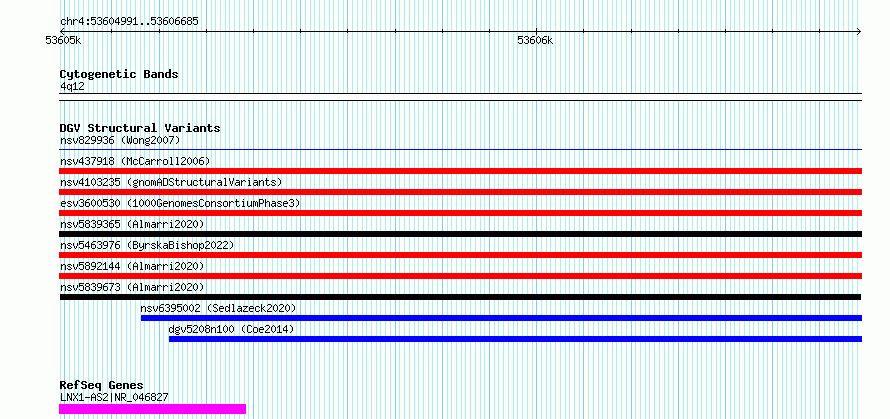
Task: Select the blue bar under dgv5208n100
Action: point(515,339)
